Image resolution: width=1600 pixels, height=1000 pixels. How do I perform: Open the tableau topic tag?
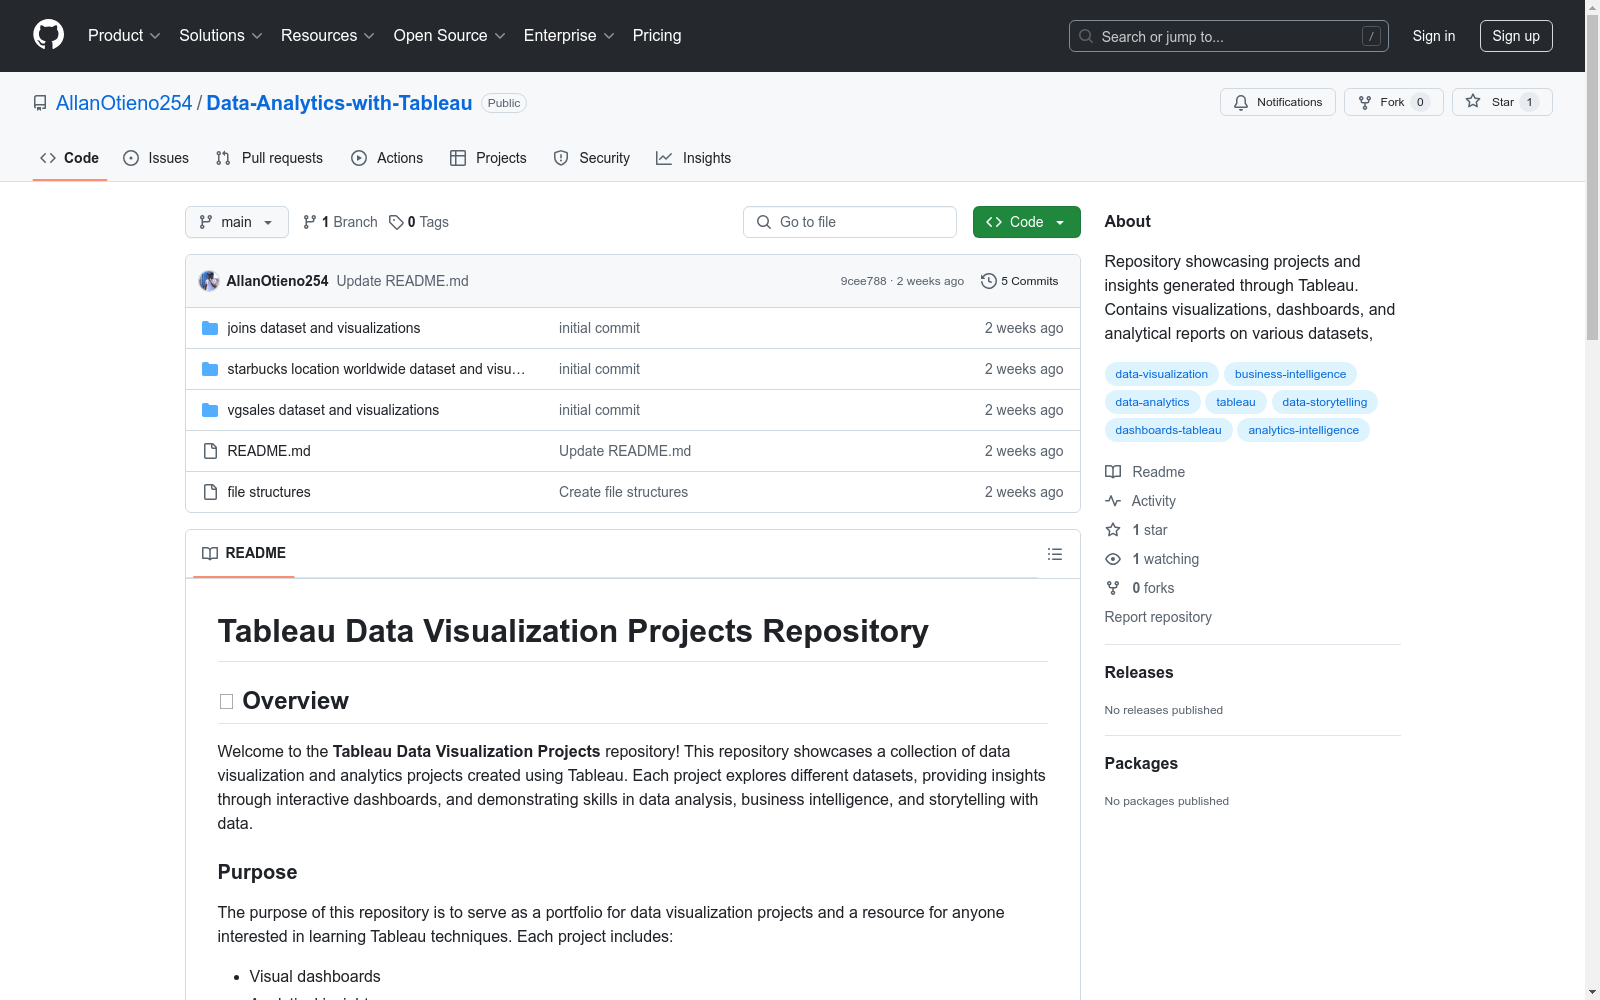point(1235,402)
